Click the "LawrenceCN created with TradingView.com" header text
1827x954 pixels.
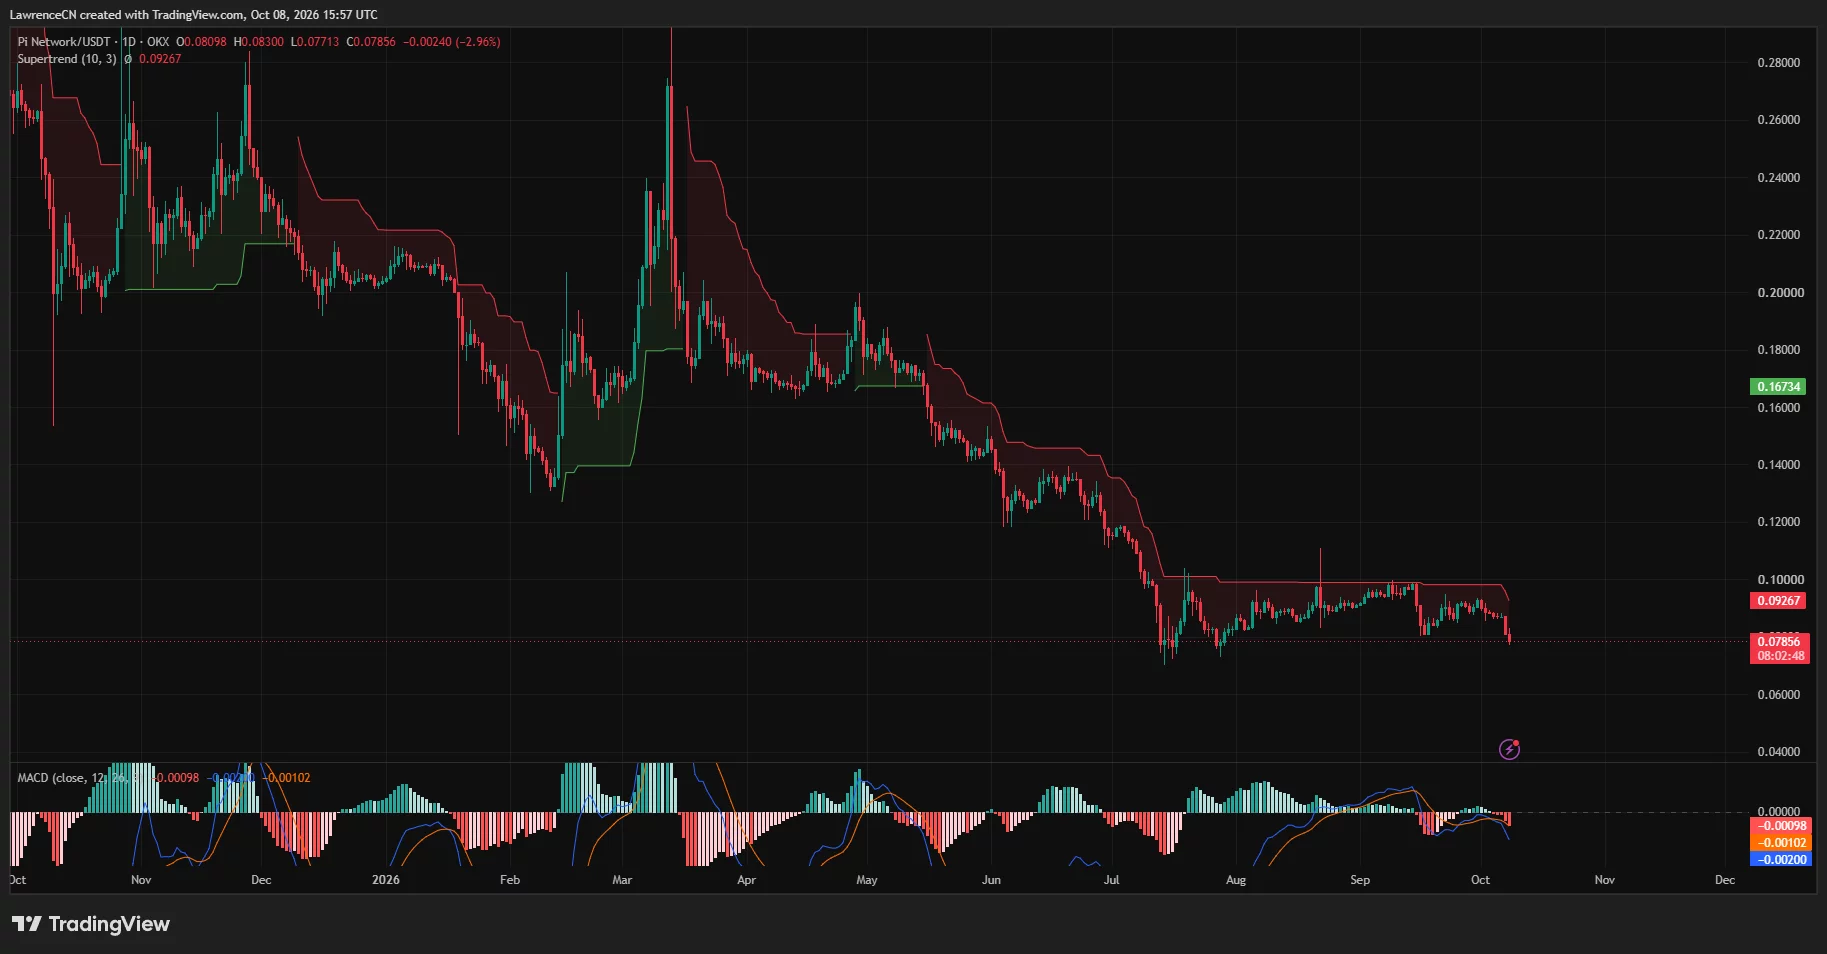pos(127,15)
